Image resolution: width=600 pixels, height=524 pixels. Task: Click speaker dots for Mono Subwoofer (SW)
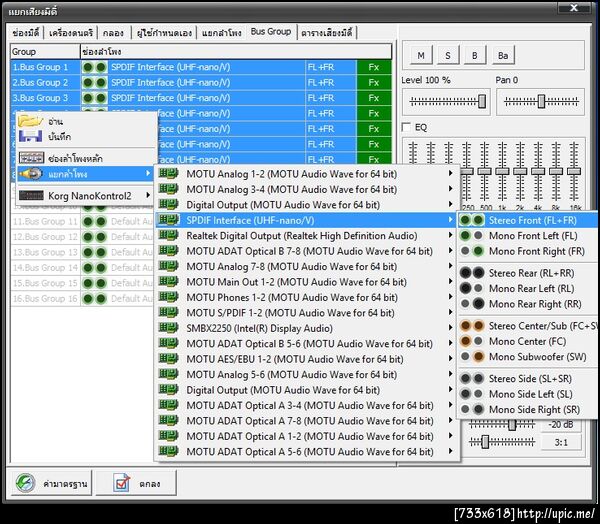point(472,357)
